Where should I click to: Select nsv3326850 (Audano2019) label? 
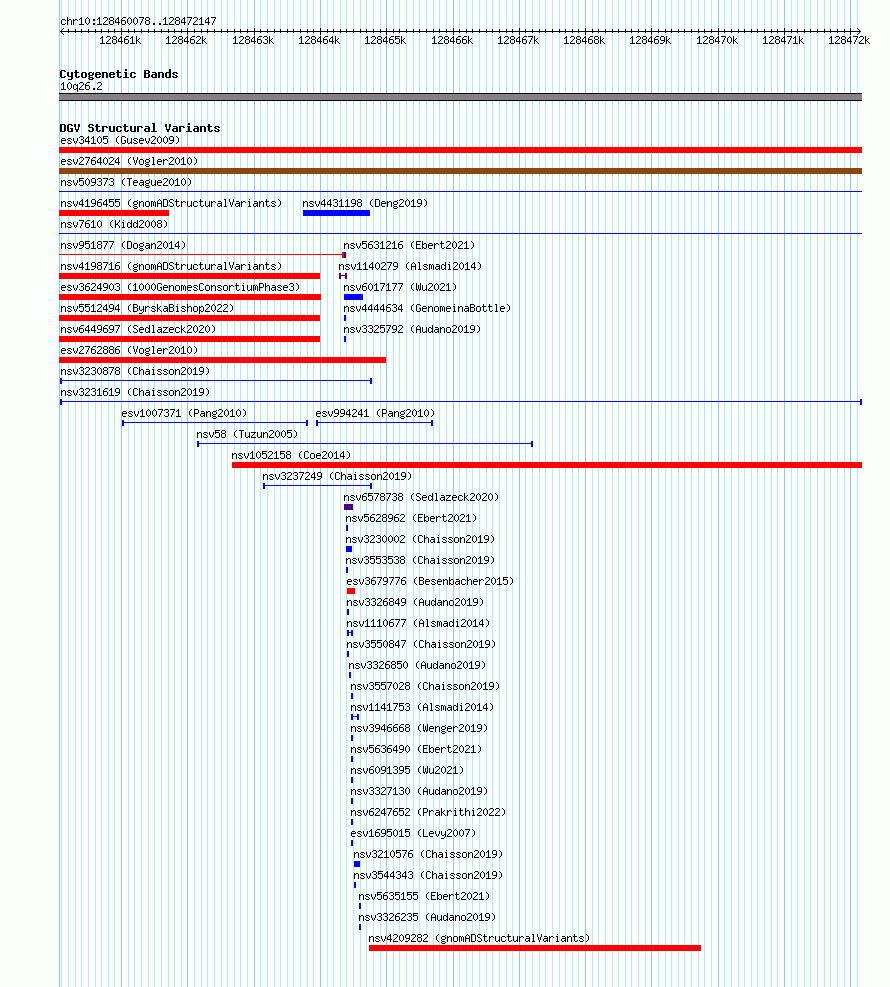coord(417,665)
